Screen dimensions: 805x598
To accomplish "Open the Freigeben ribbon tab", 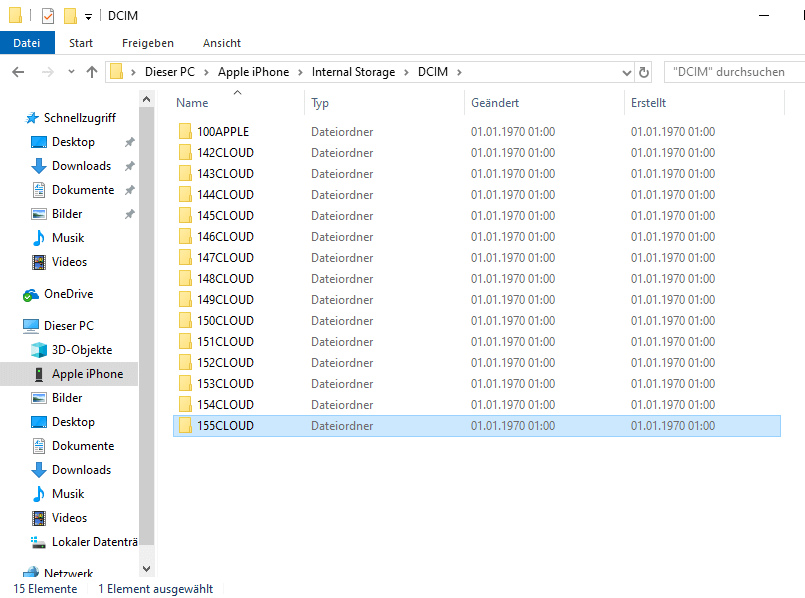I will 148,43.
